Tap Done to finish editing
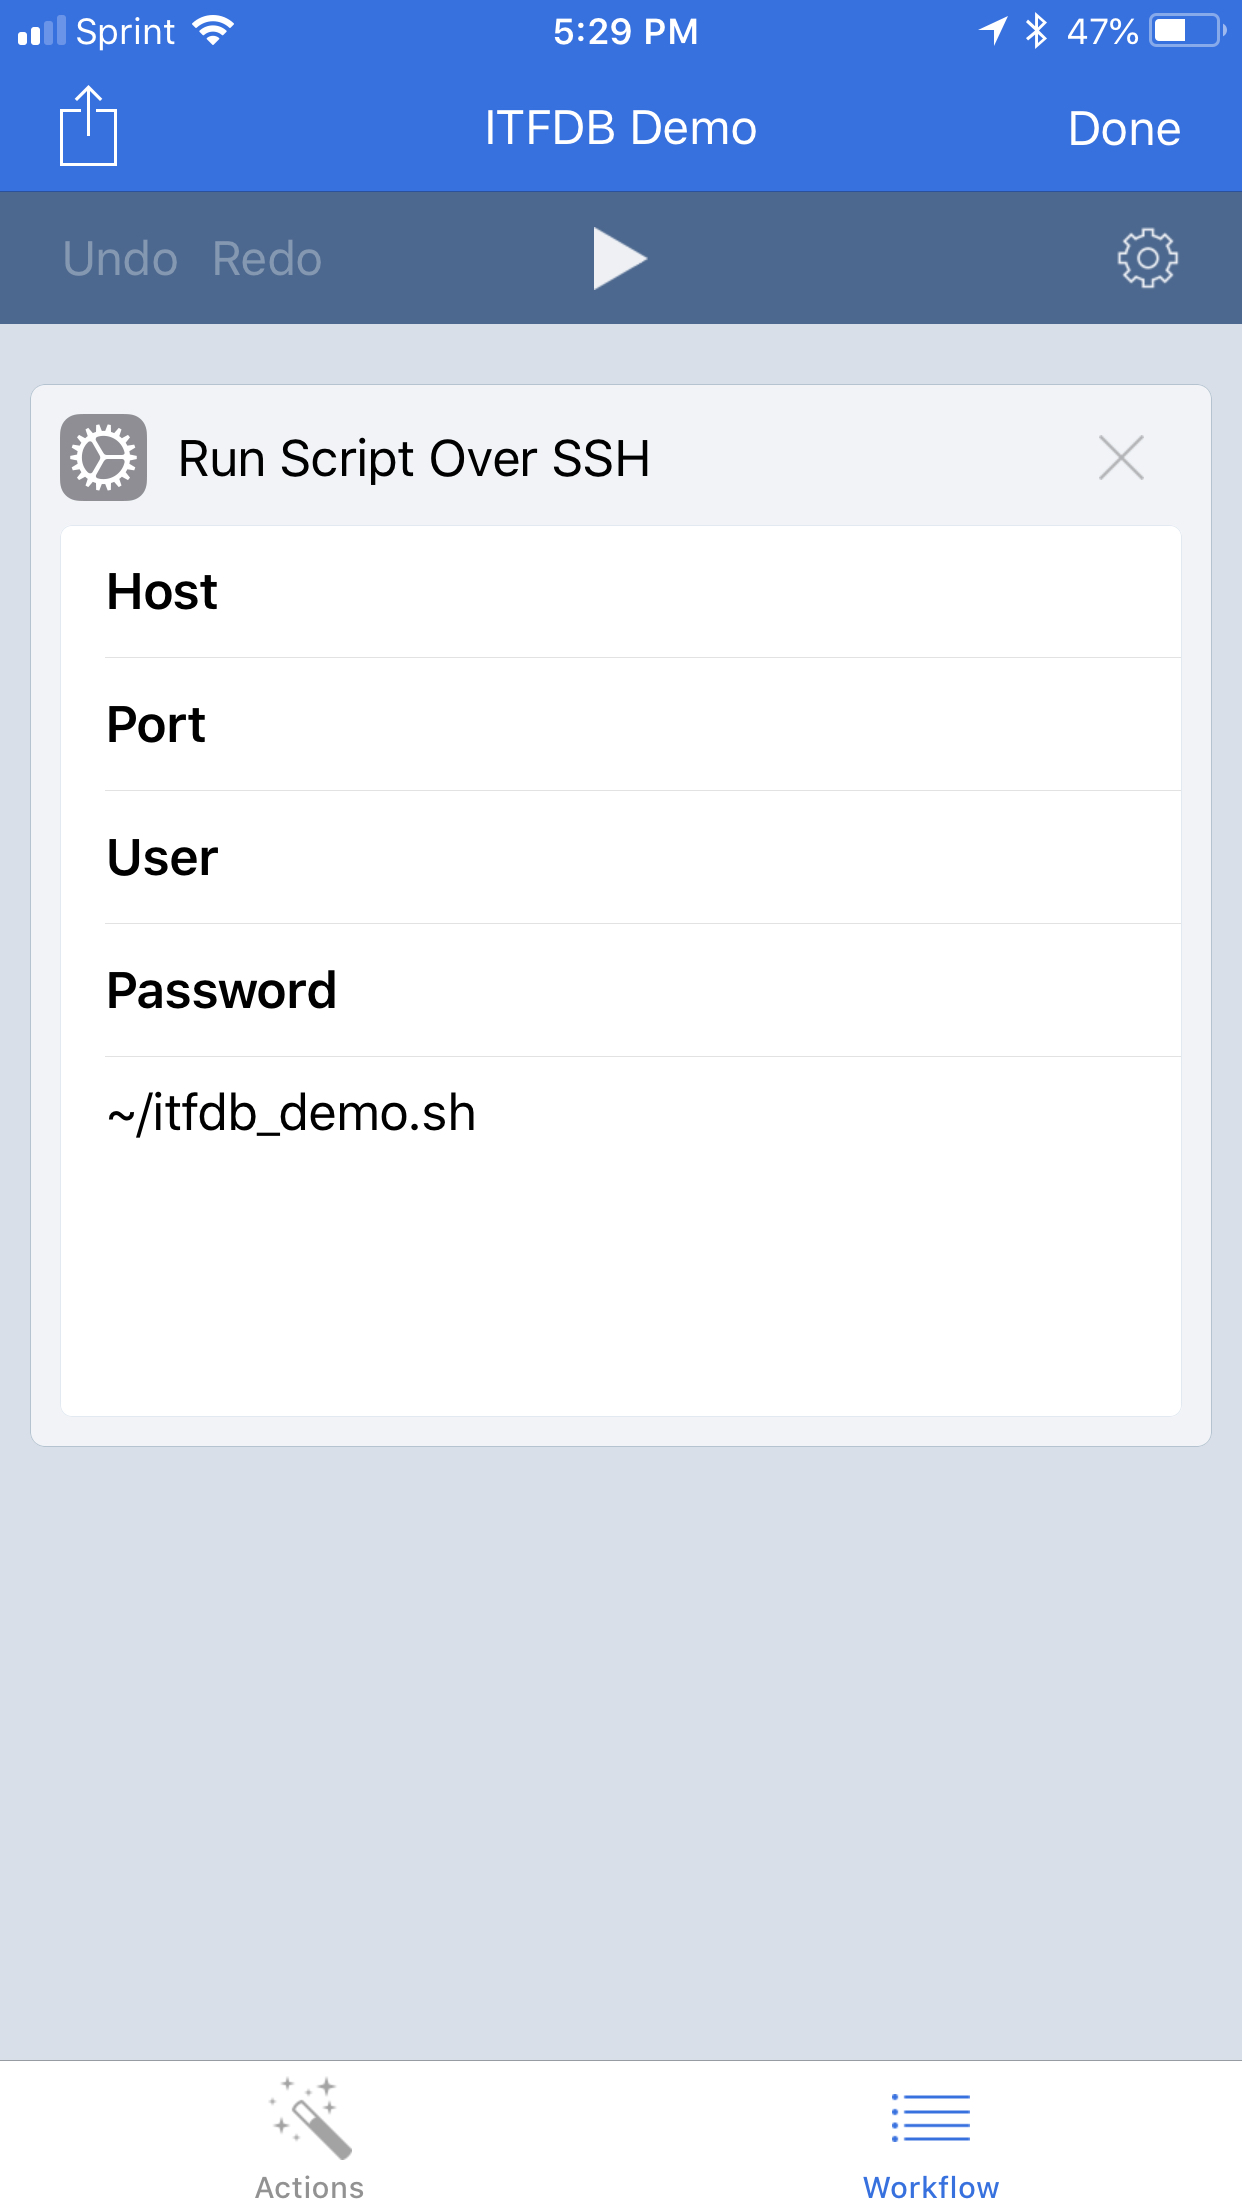Viewport: 1242px width, 2208px height. pyautogui.click(x=1123, y=128)
